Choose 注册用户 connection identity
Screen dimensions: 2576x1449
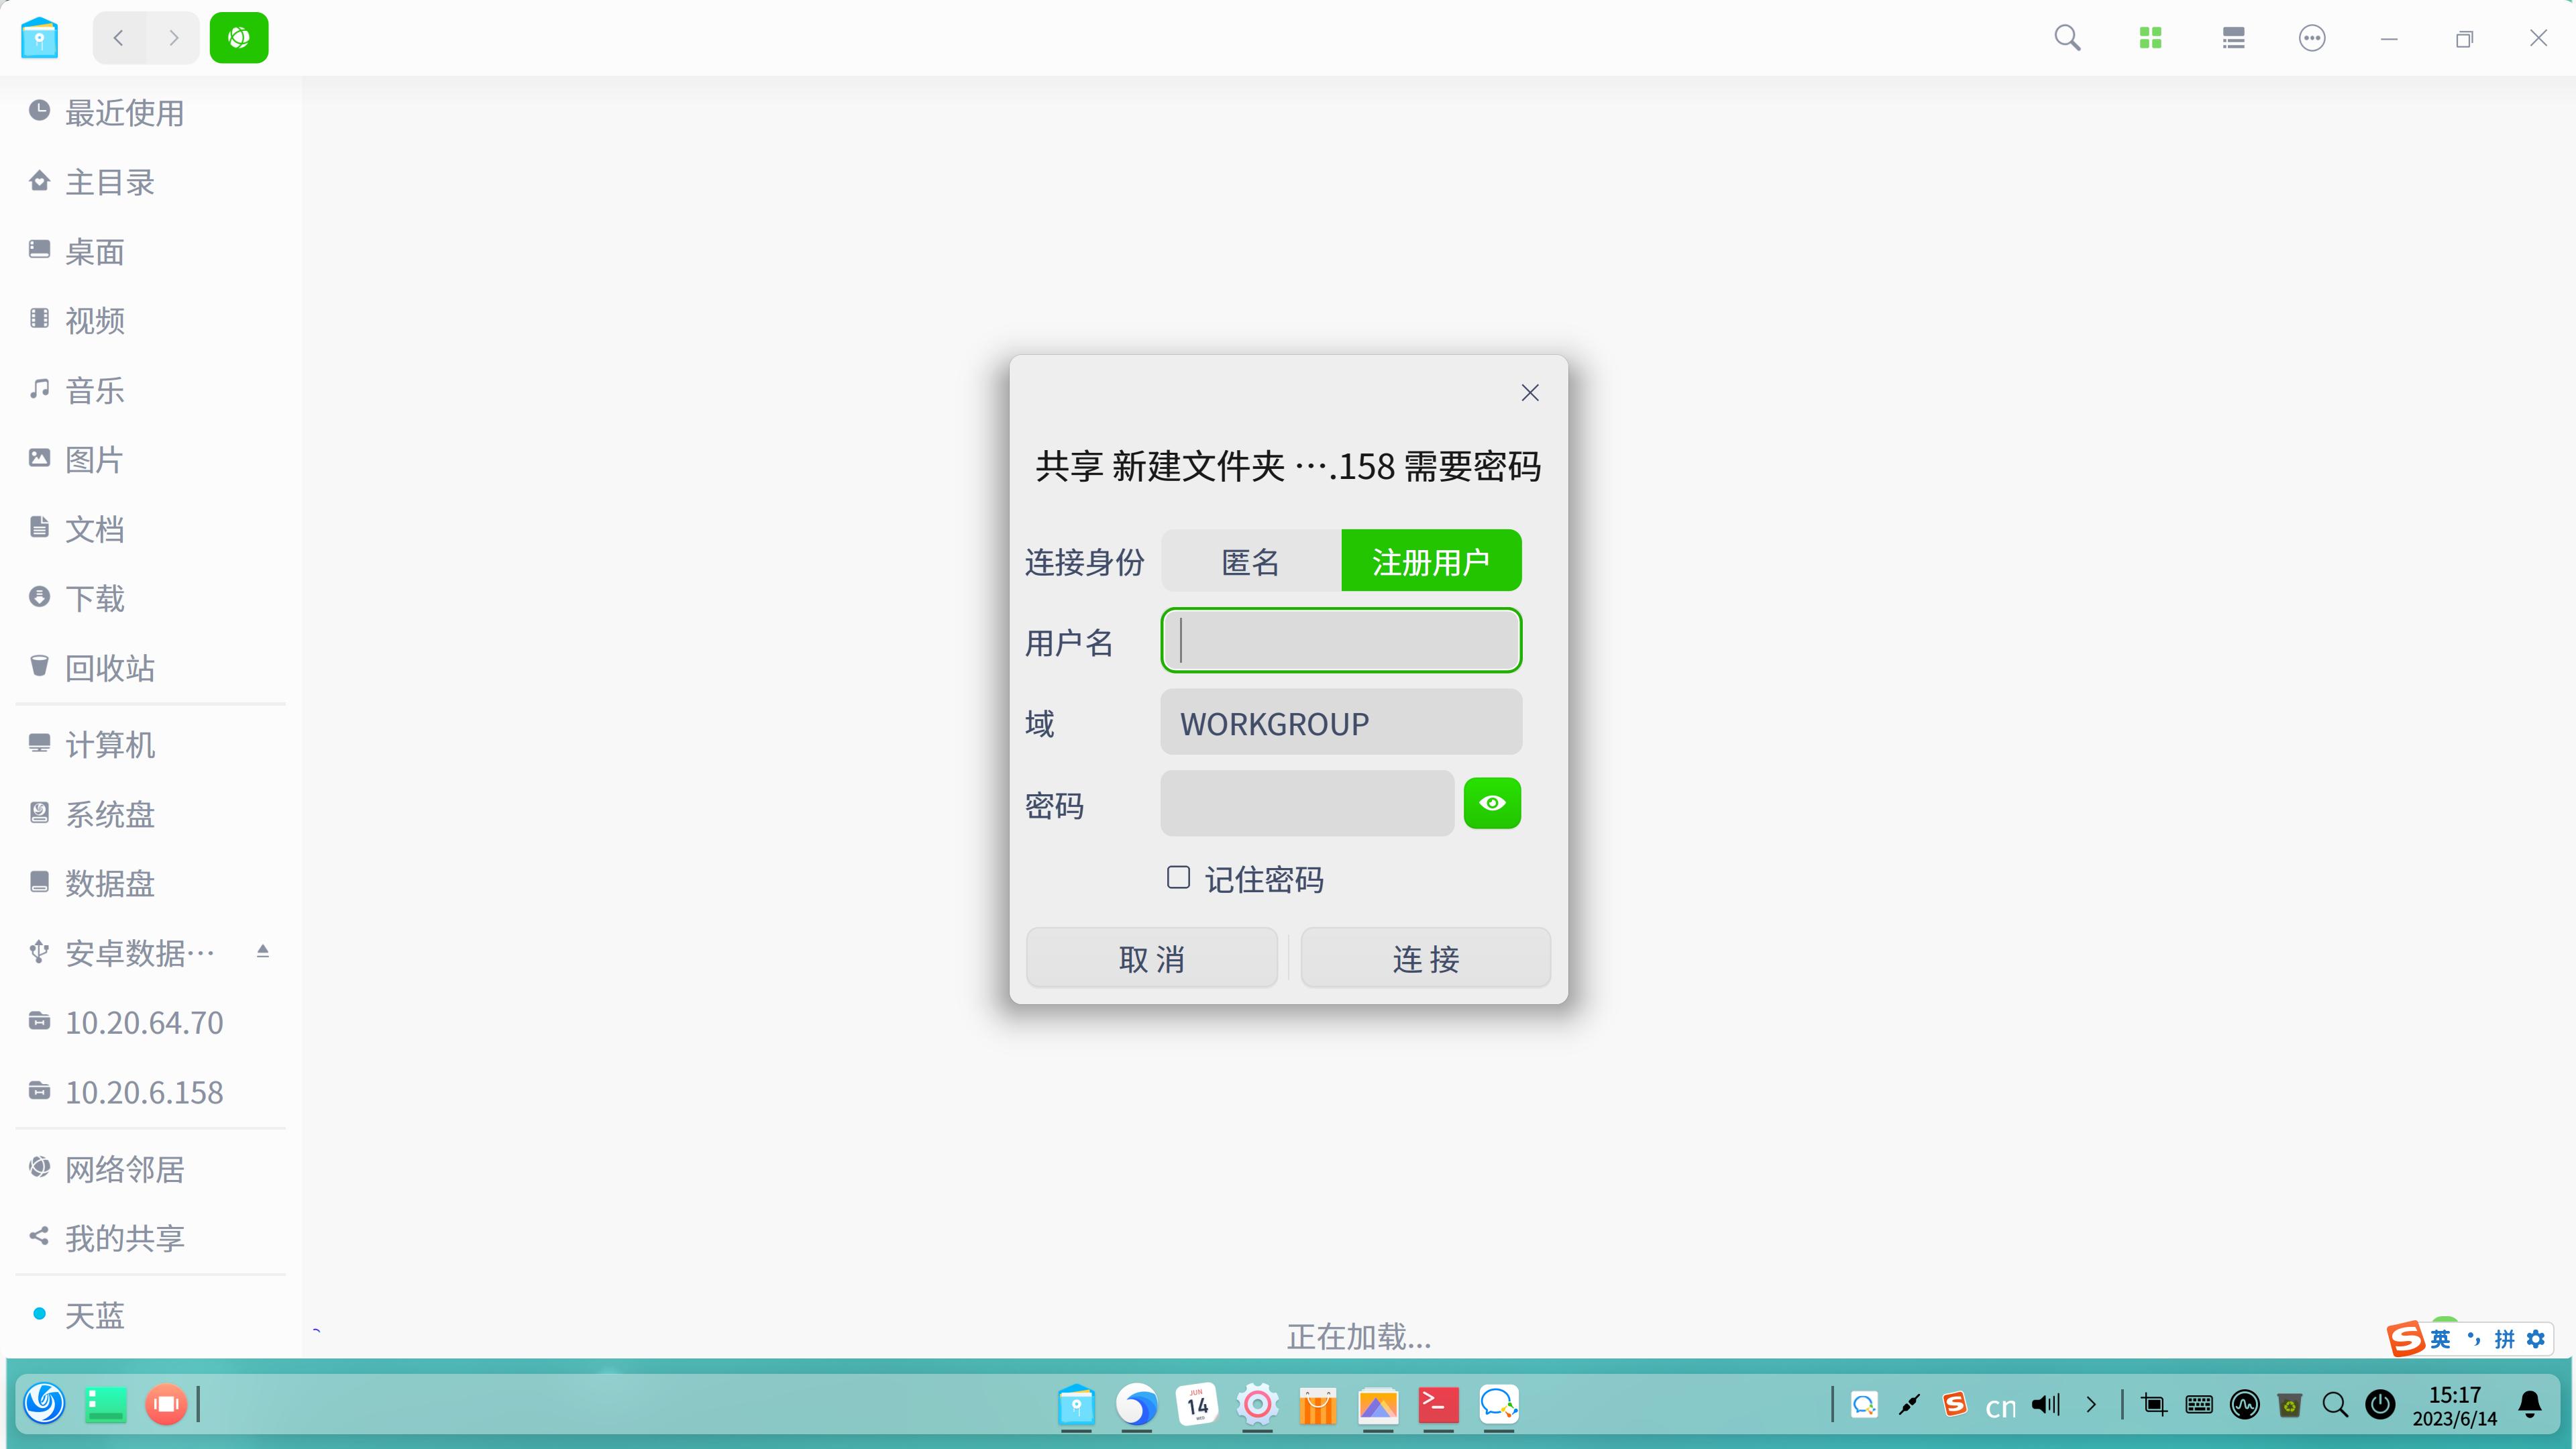pyautogui.click(x=1431, y=561)
